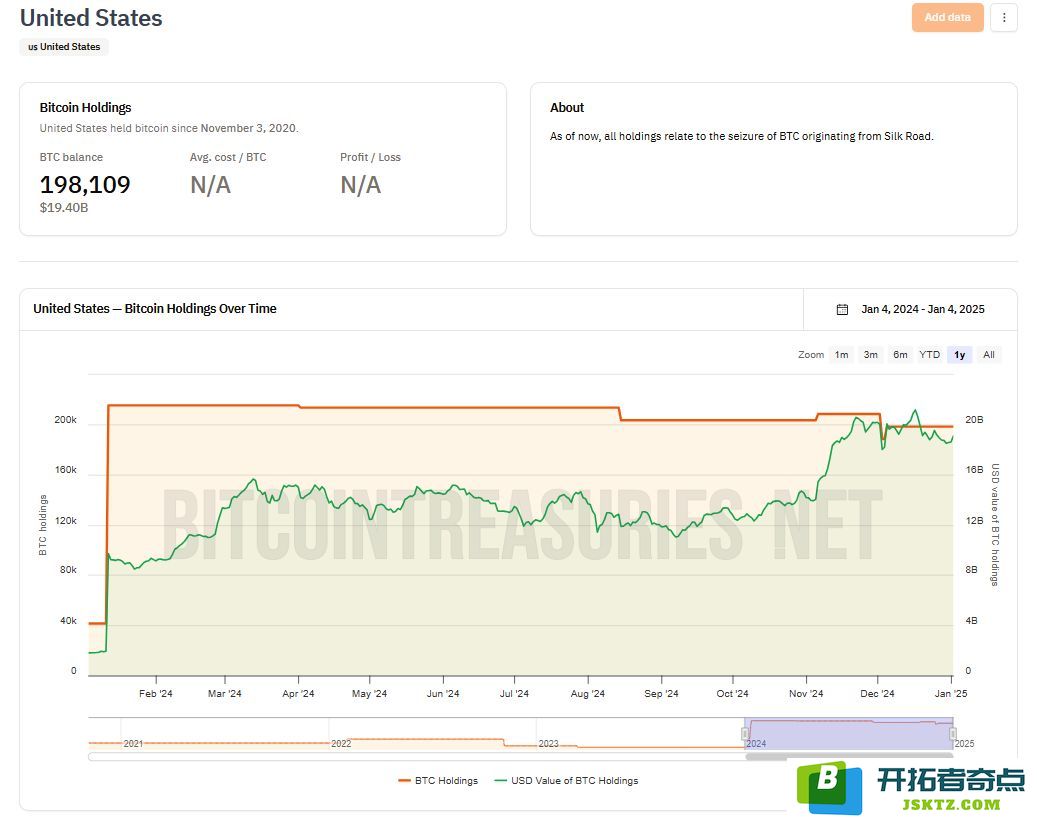Select the YTD zoom range
The image size is (1037, 818).
click(x=929, y=355)
